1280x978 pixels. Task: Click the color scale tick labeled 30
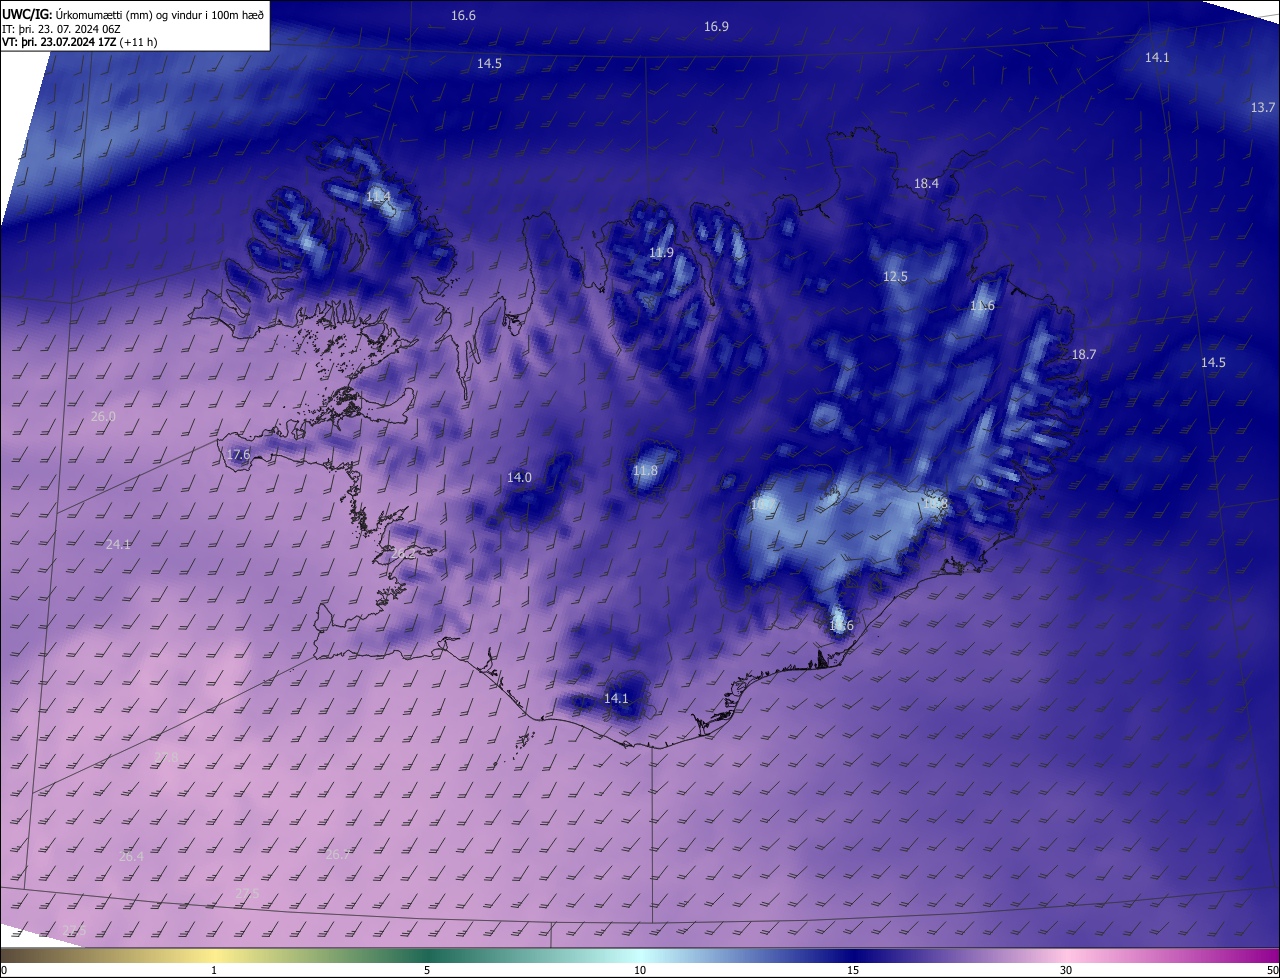pos(1066,970)
